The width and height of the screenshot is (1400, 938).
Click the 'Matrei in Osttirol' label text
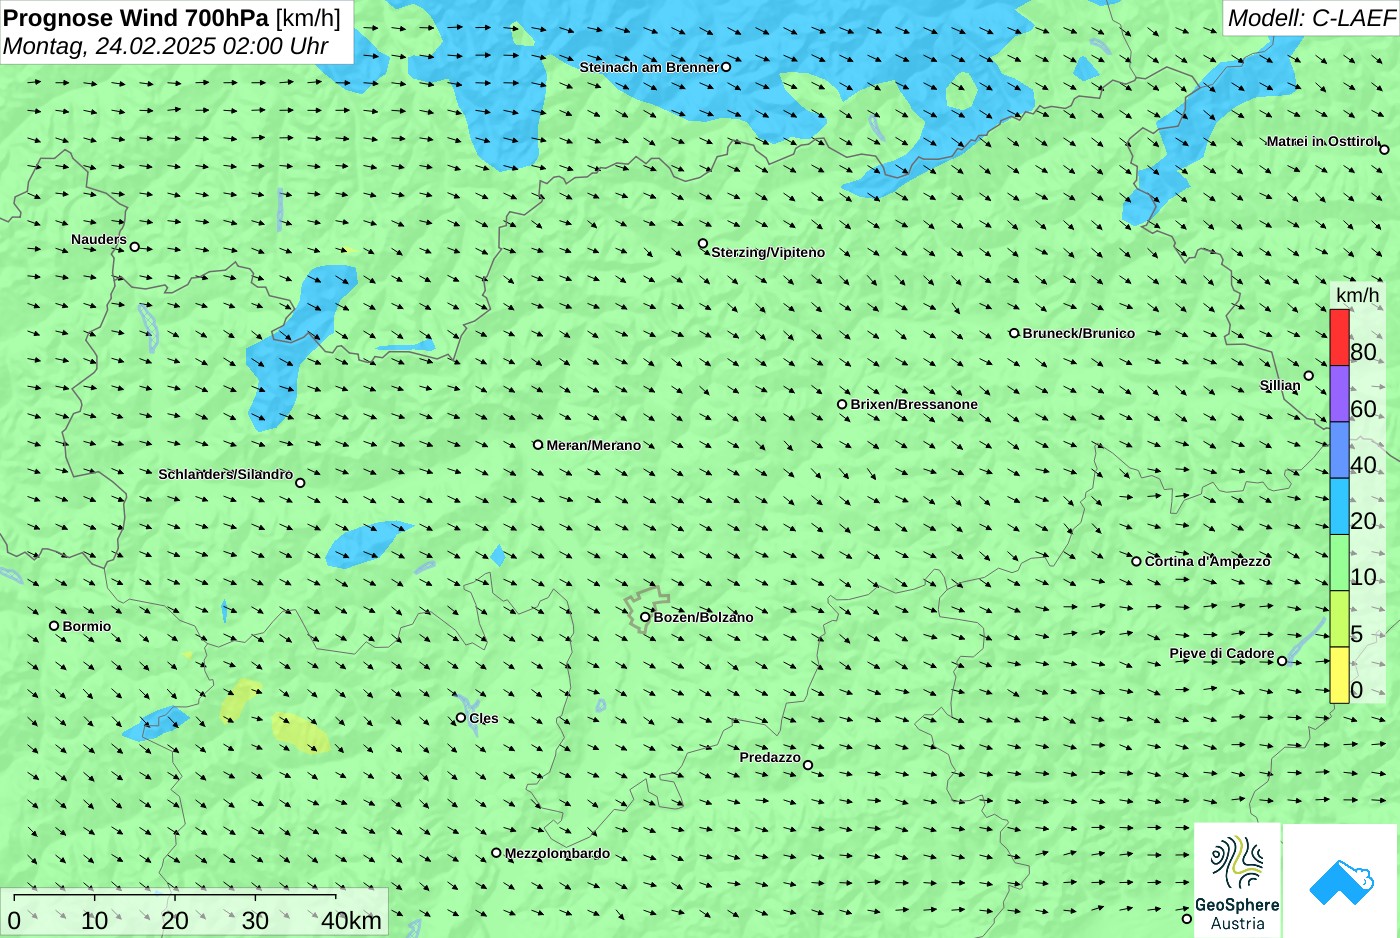coord(1322,141)
